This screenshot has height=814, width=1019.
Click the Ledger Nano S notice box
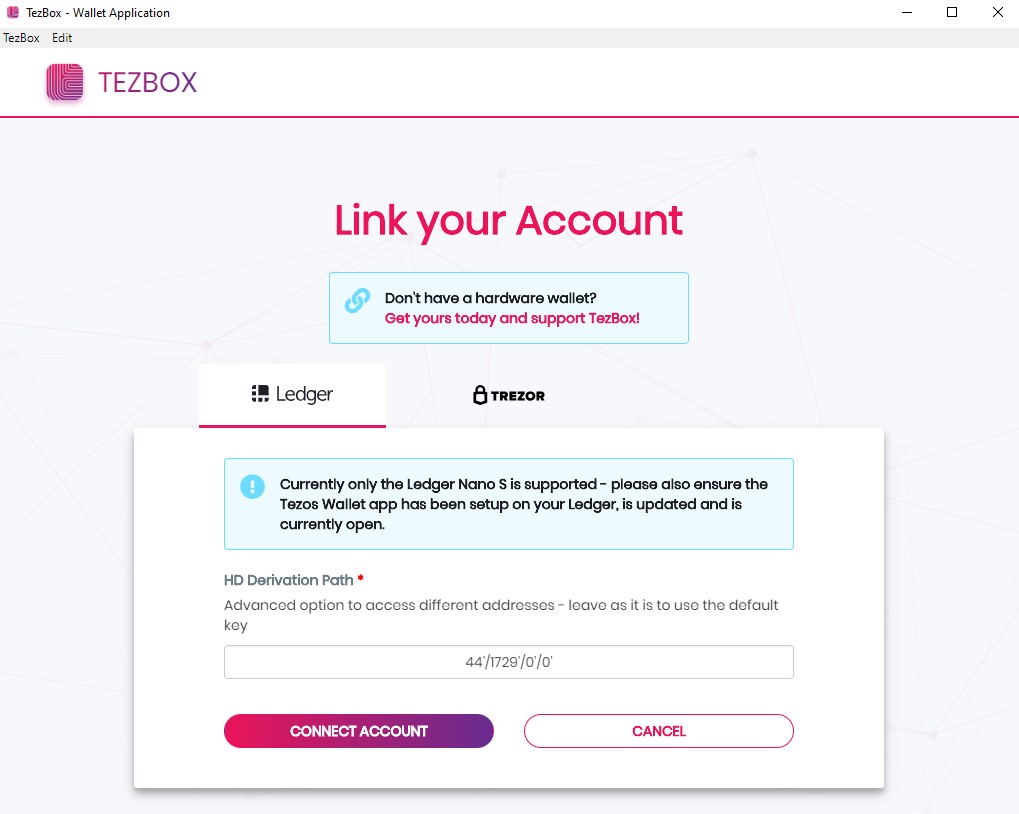(x=509, y=504)
